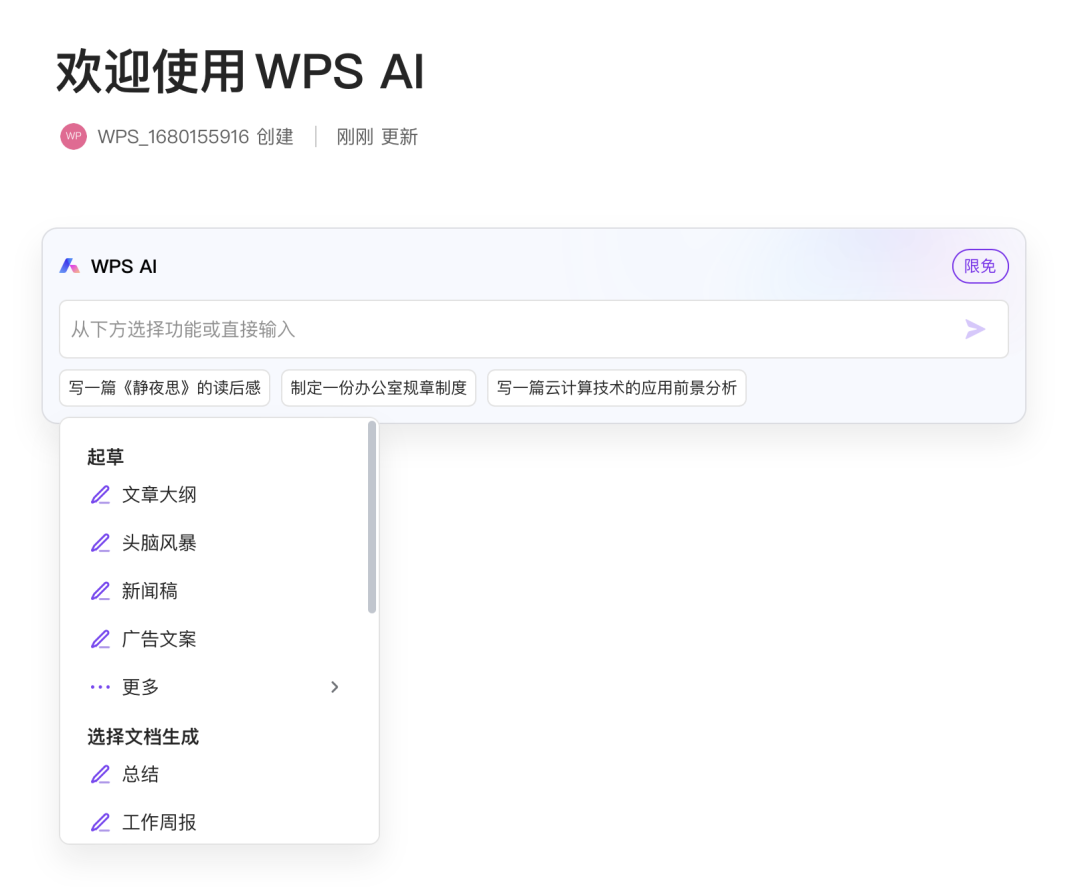Click the 写一篇云计算技术的应用前景分析 suggestion
The height and width of the screenshot is (887, 1080).
pos(616,388)
